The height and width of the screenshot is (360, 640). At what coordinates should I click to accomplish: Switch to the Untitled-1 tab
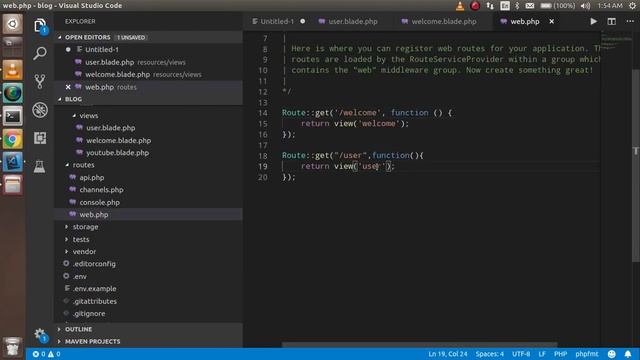[x=278, y=21]
